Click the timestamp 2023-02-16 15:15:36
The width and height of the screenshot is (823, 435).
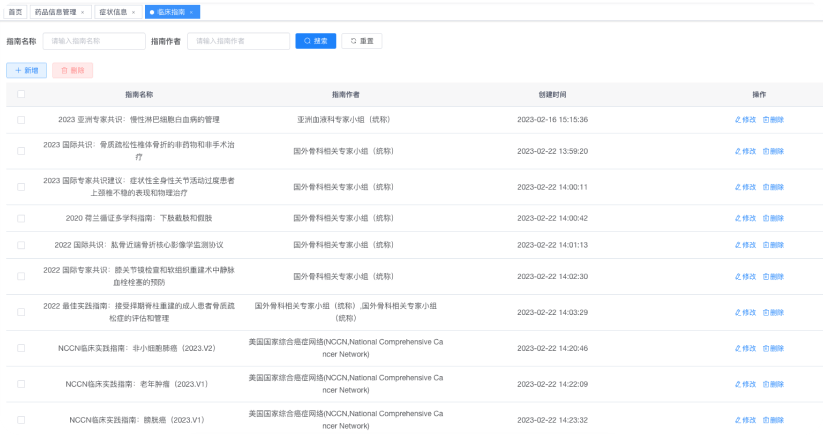552,120
